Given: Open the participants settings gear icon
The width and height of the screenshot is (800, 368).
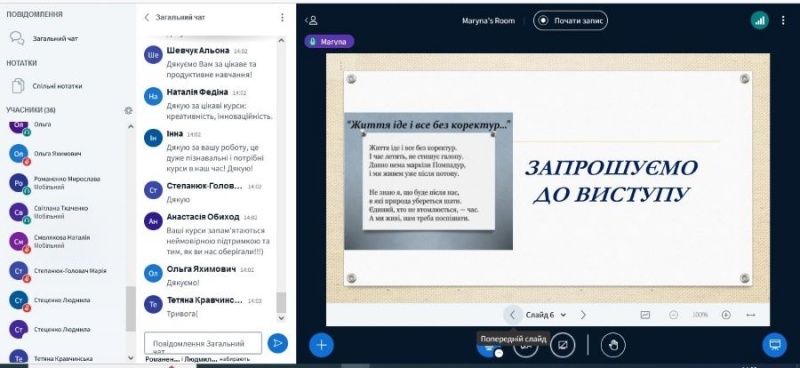Looking at the screenshot, I should [x=128, y=110].
